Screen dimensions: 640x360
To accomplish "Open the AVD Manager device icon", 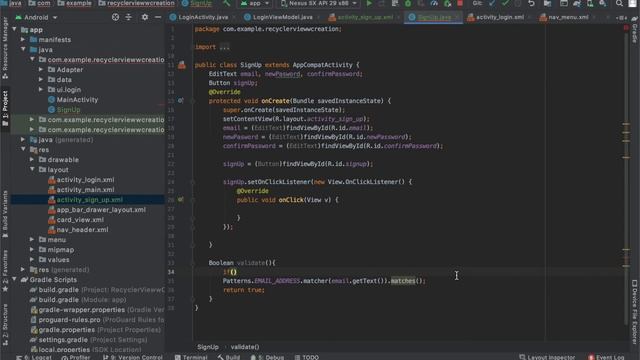I will [590, 3].
